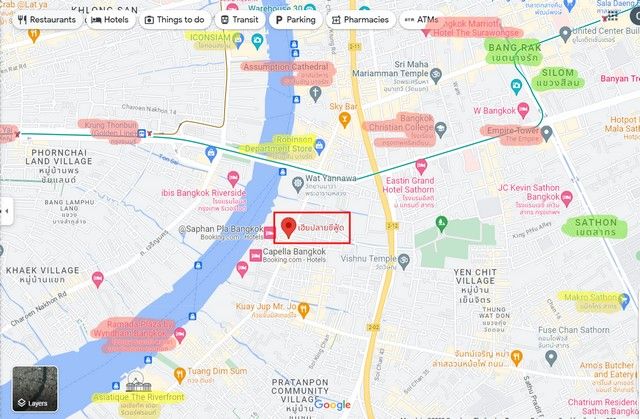Expand the collapsed side panel arrow
The image size is (640, 419).
(6, 211)
